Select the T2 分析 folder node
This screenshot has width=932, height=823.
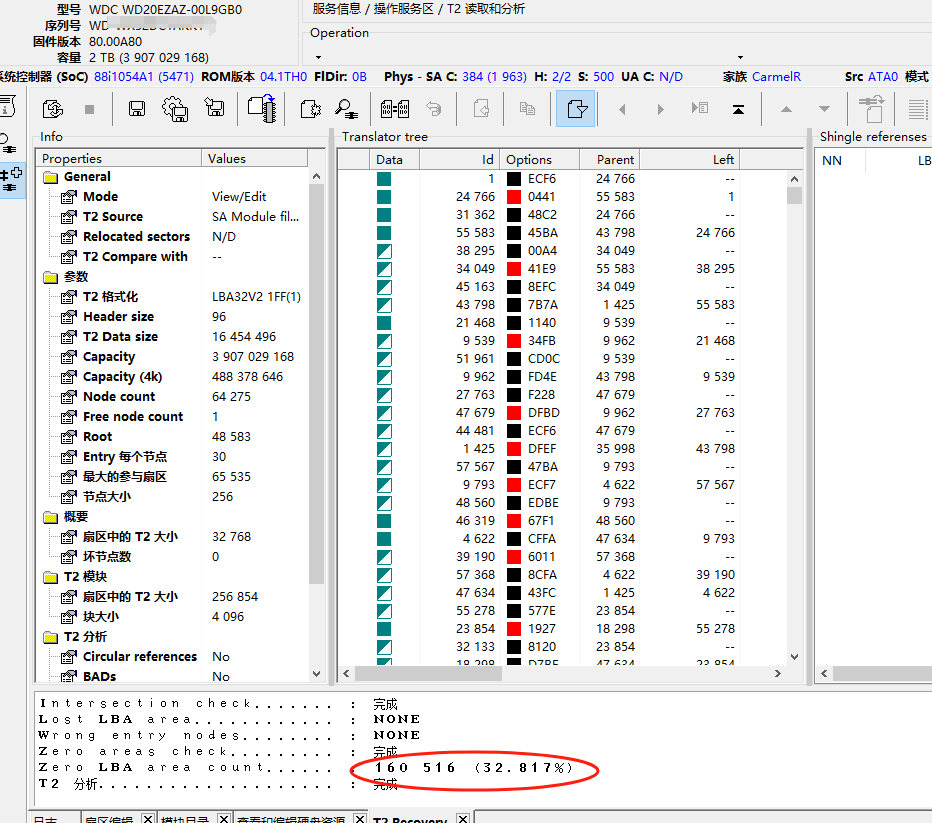[x=75, y=637]
